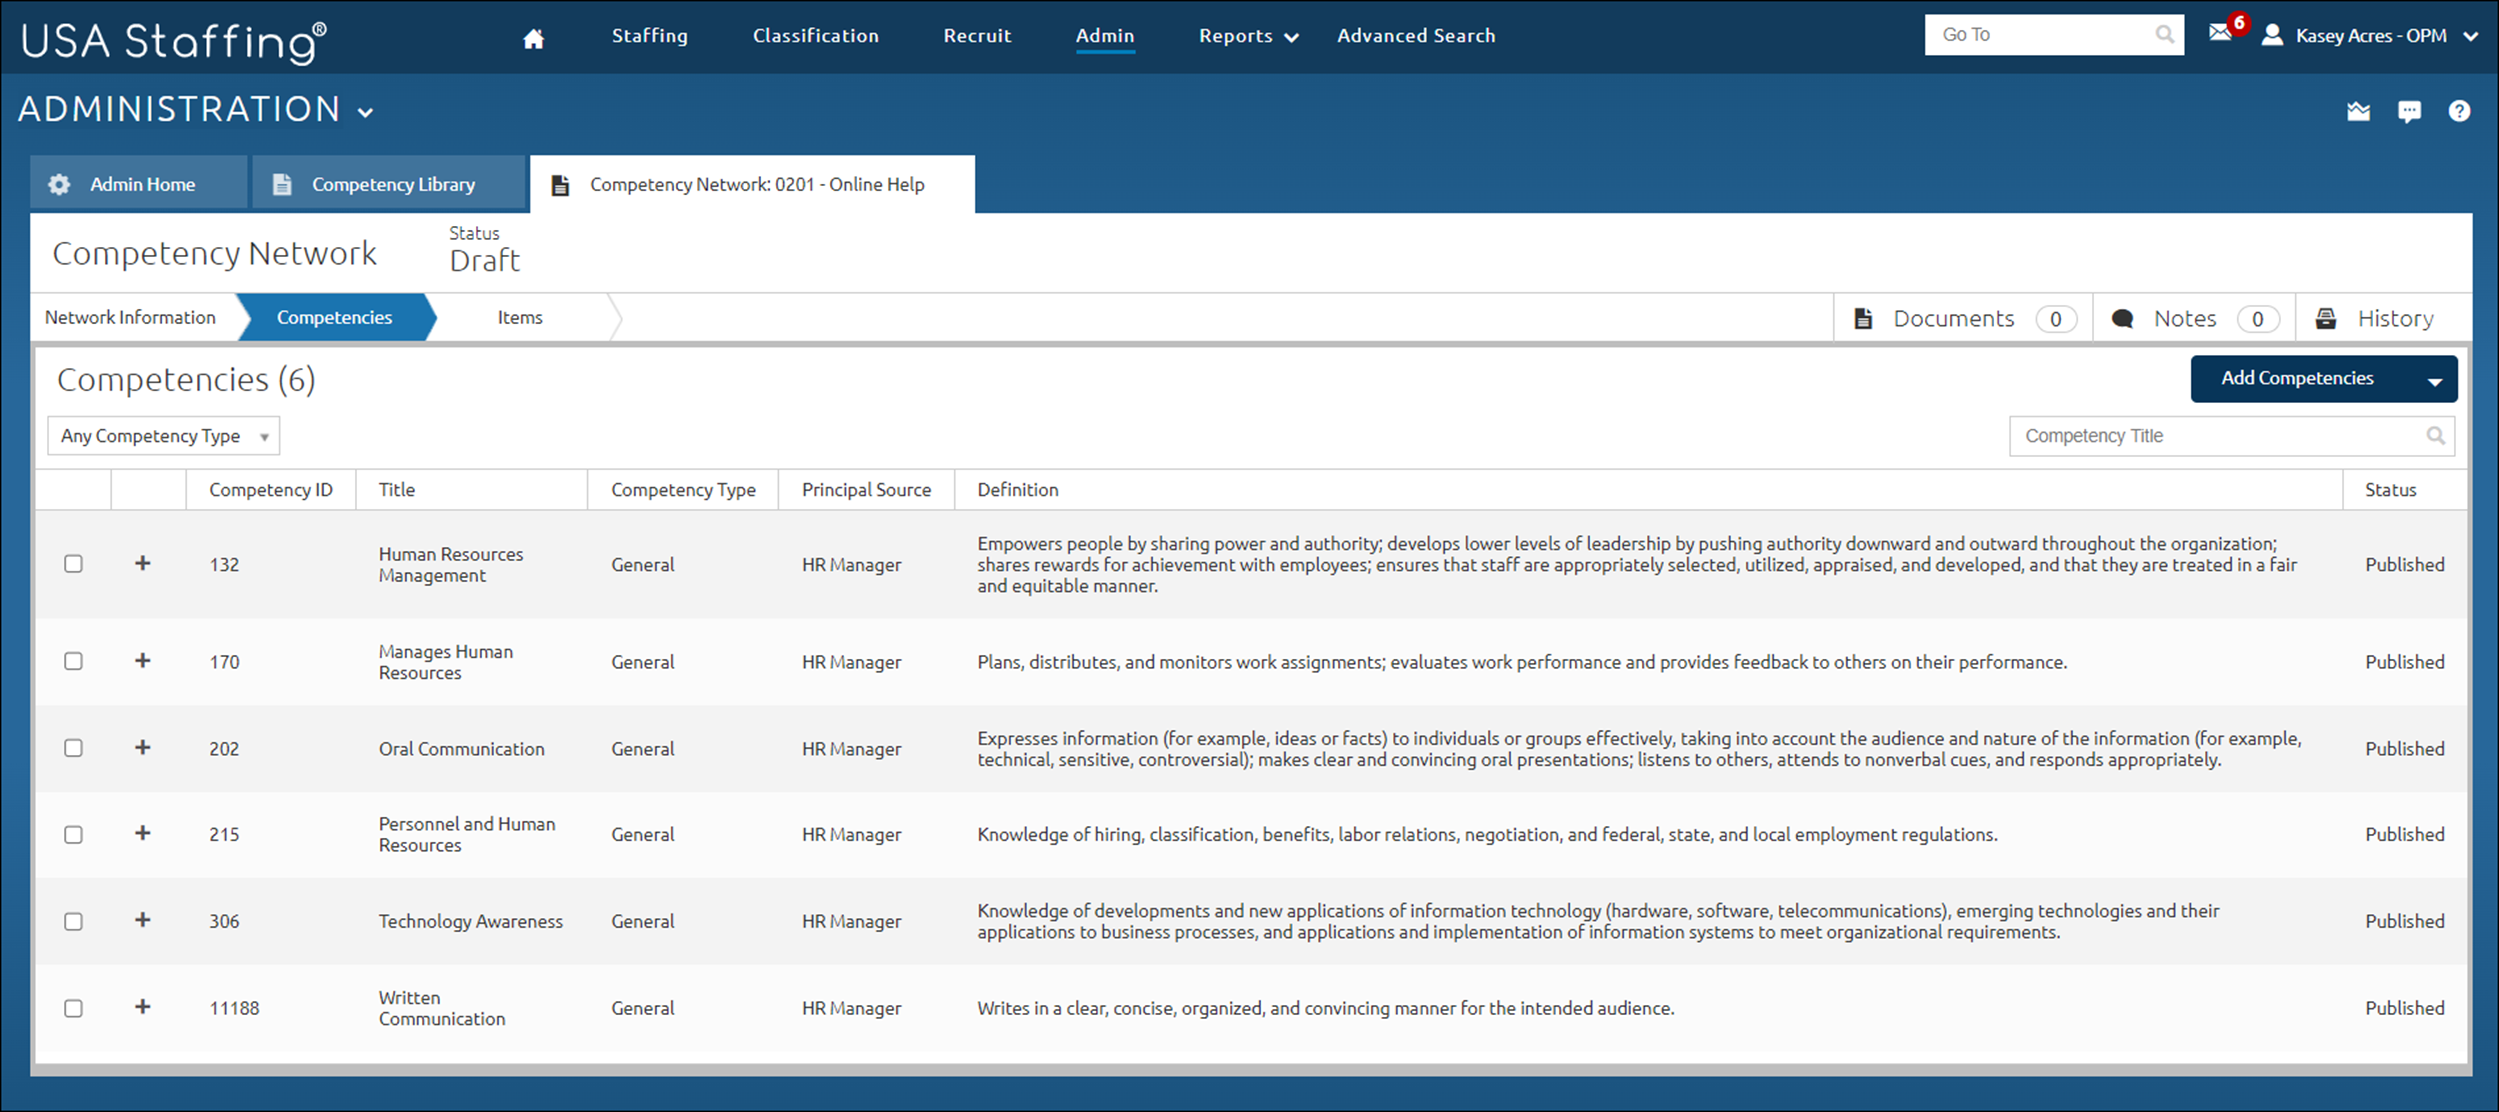The width and height of the screenshot is (2499, 1112).
Task: Expand details for Technology Awareness competency
Action: (143, 920)
